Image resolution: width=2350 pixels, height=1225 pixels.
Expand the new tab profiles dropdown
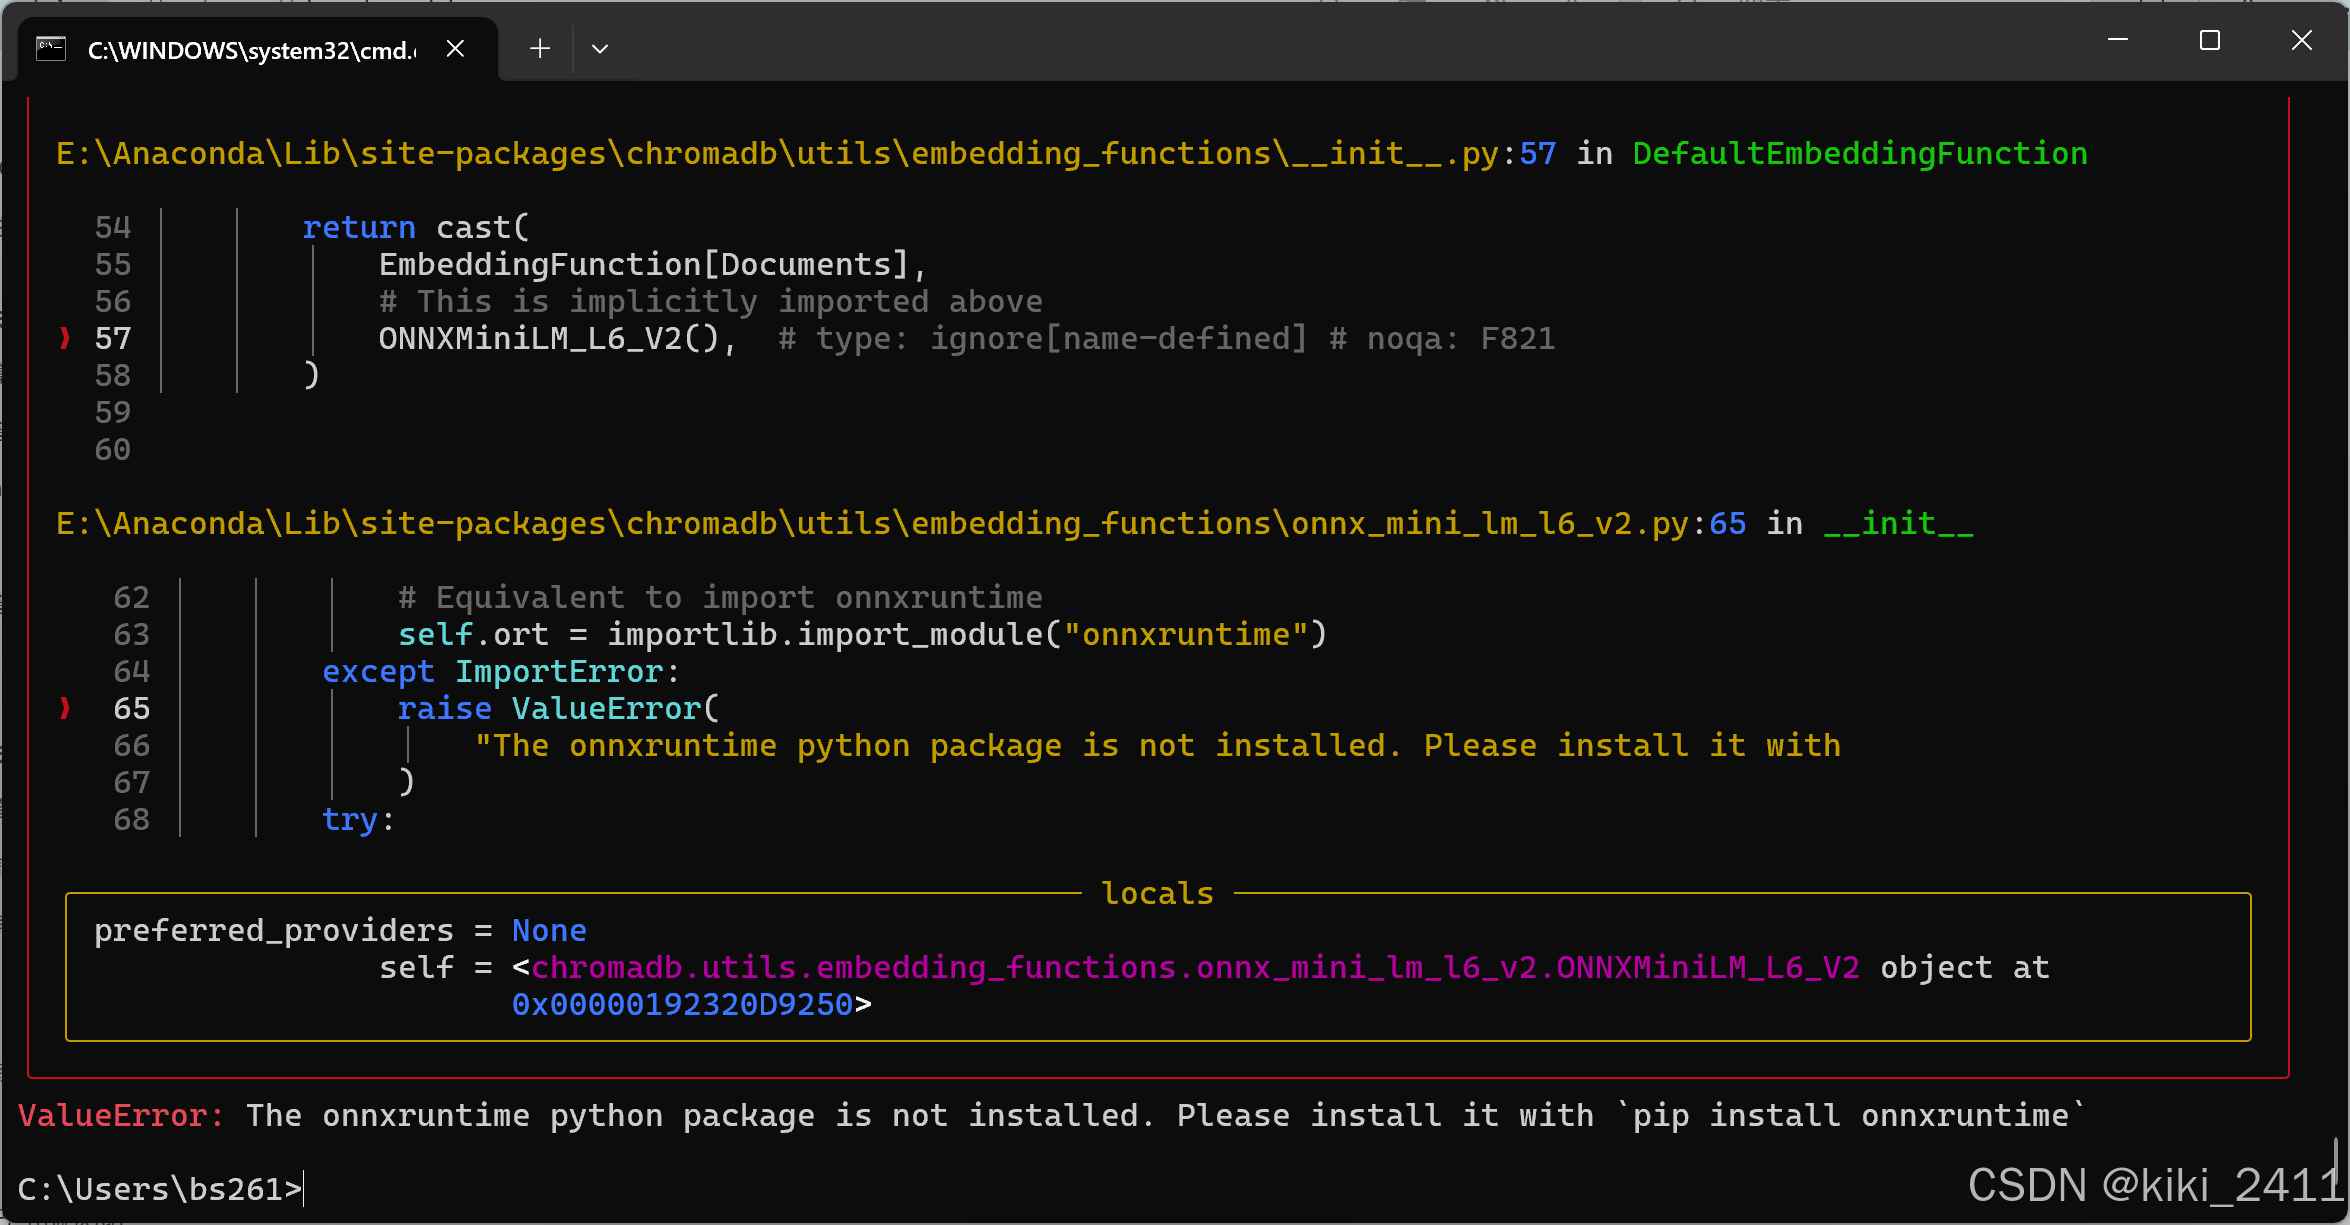600,48
